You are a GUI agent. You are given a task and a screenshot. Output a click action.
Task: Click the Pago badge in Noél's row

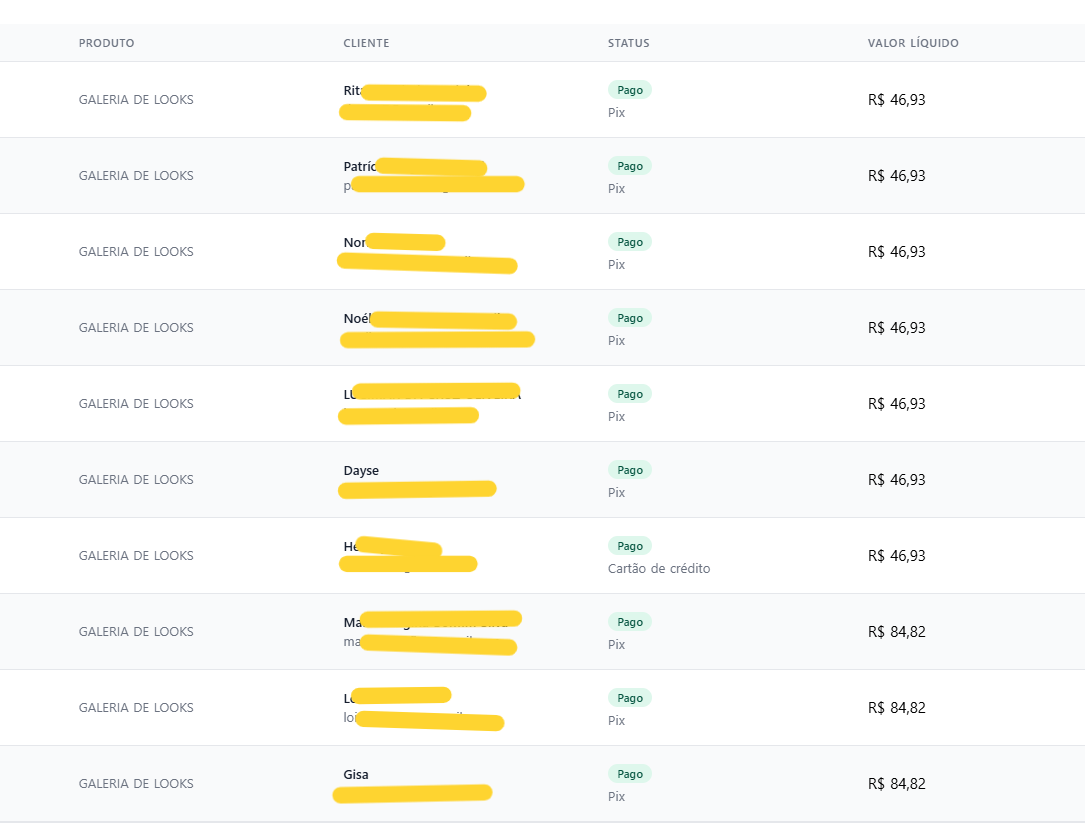[630, 318]
